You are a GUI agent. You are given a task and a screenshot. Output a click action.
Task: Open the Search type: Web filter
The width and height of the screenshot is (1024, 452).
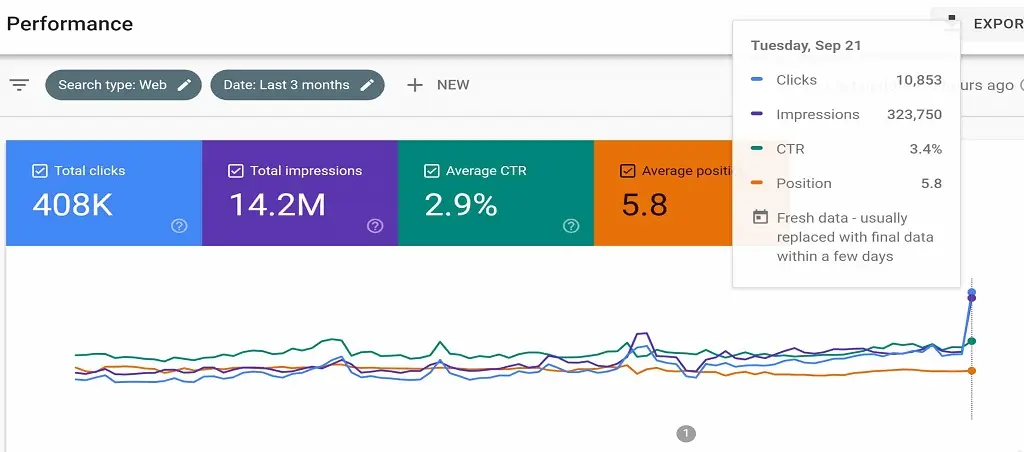point(112,85)
